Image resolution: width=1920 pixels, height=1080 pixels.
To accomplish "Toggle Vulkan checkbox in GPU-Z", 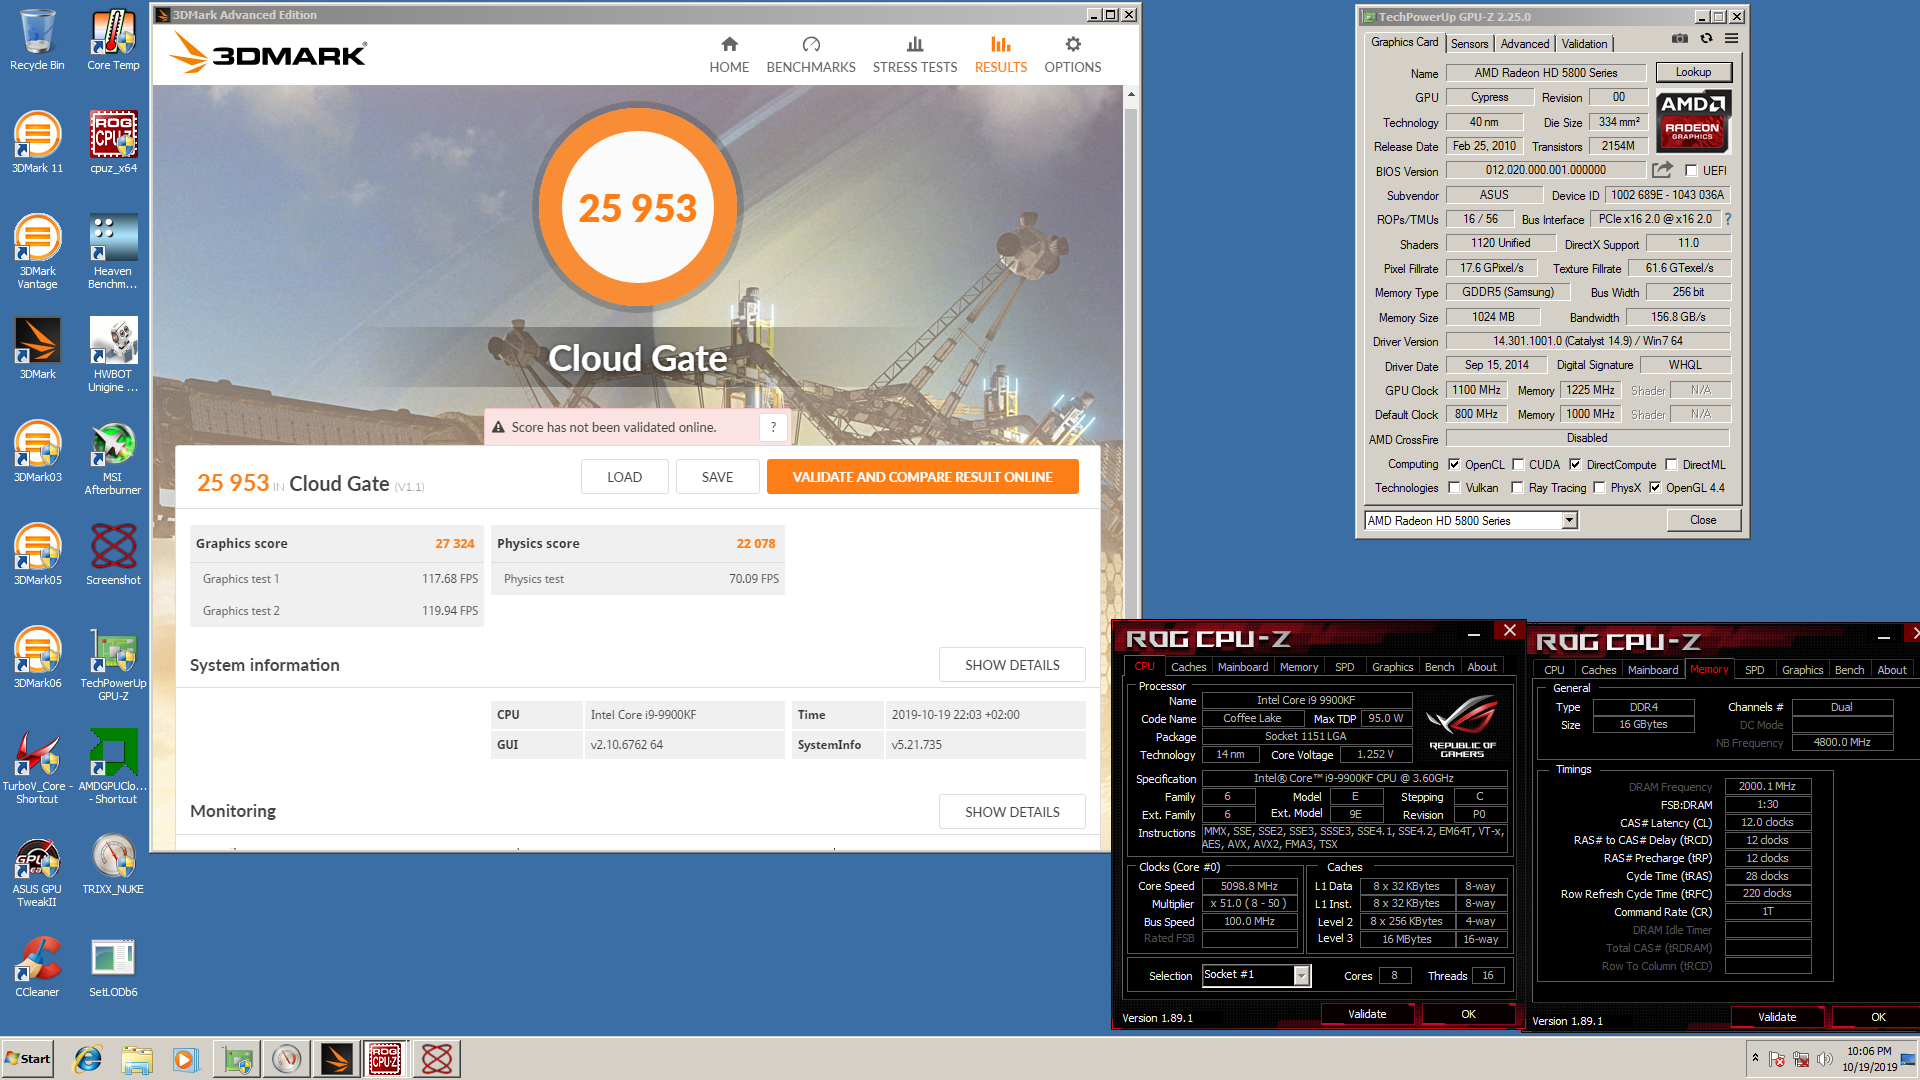I will pos(1454,488).
